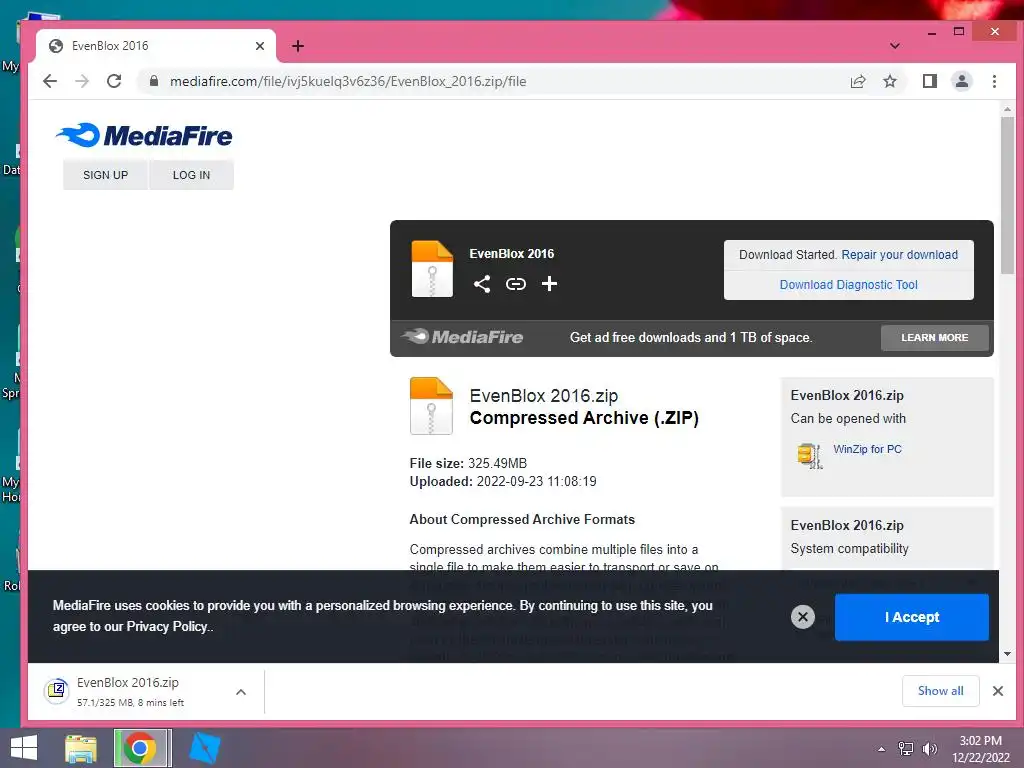
Task: Copy link icon under EvenBlox 2016
Action: [516, 283]
